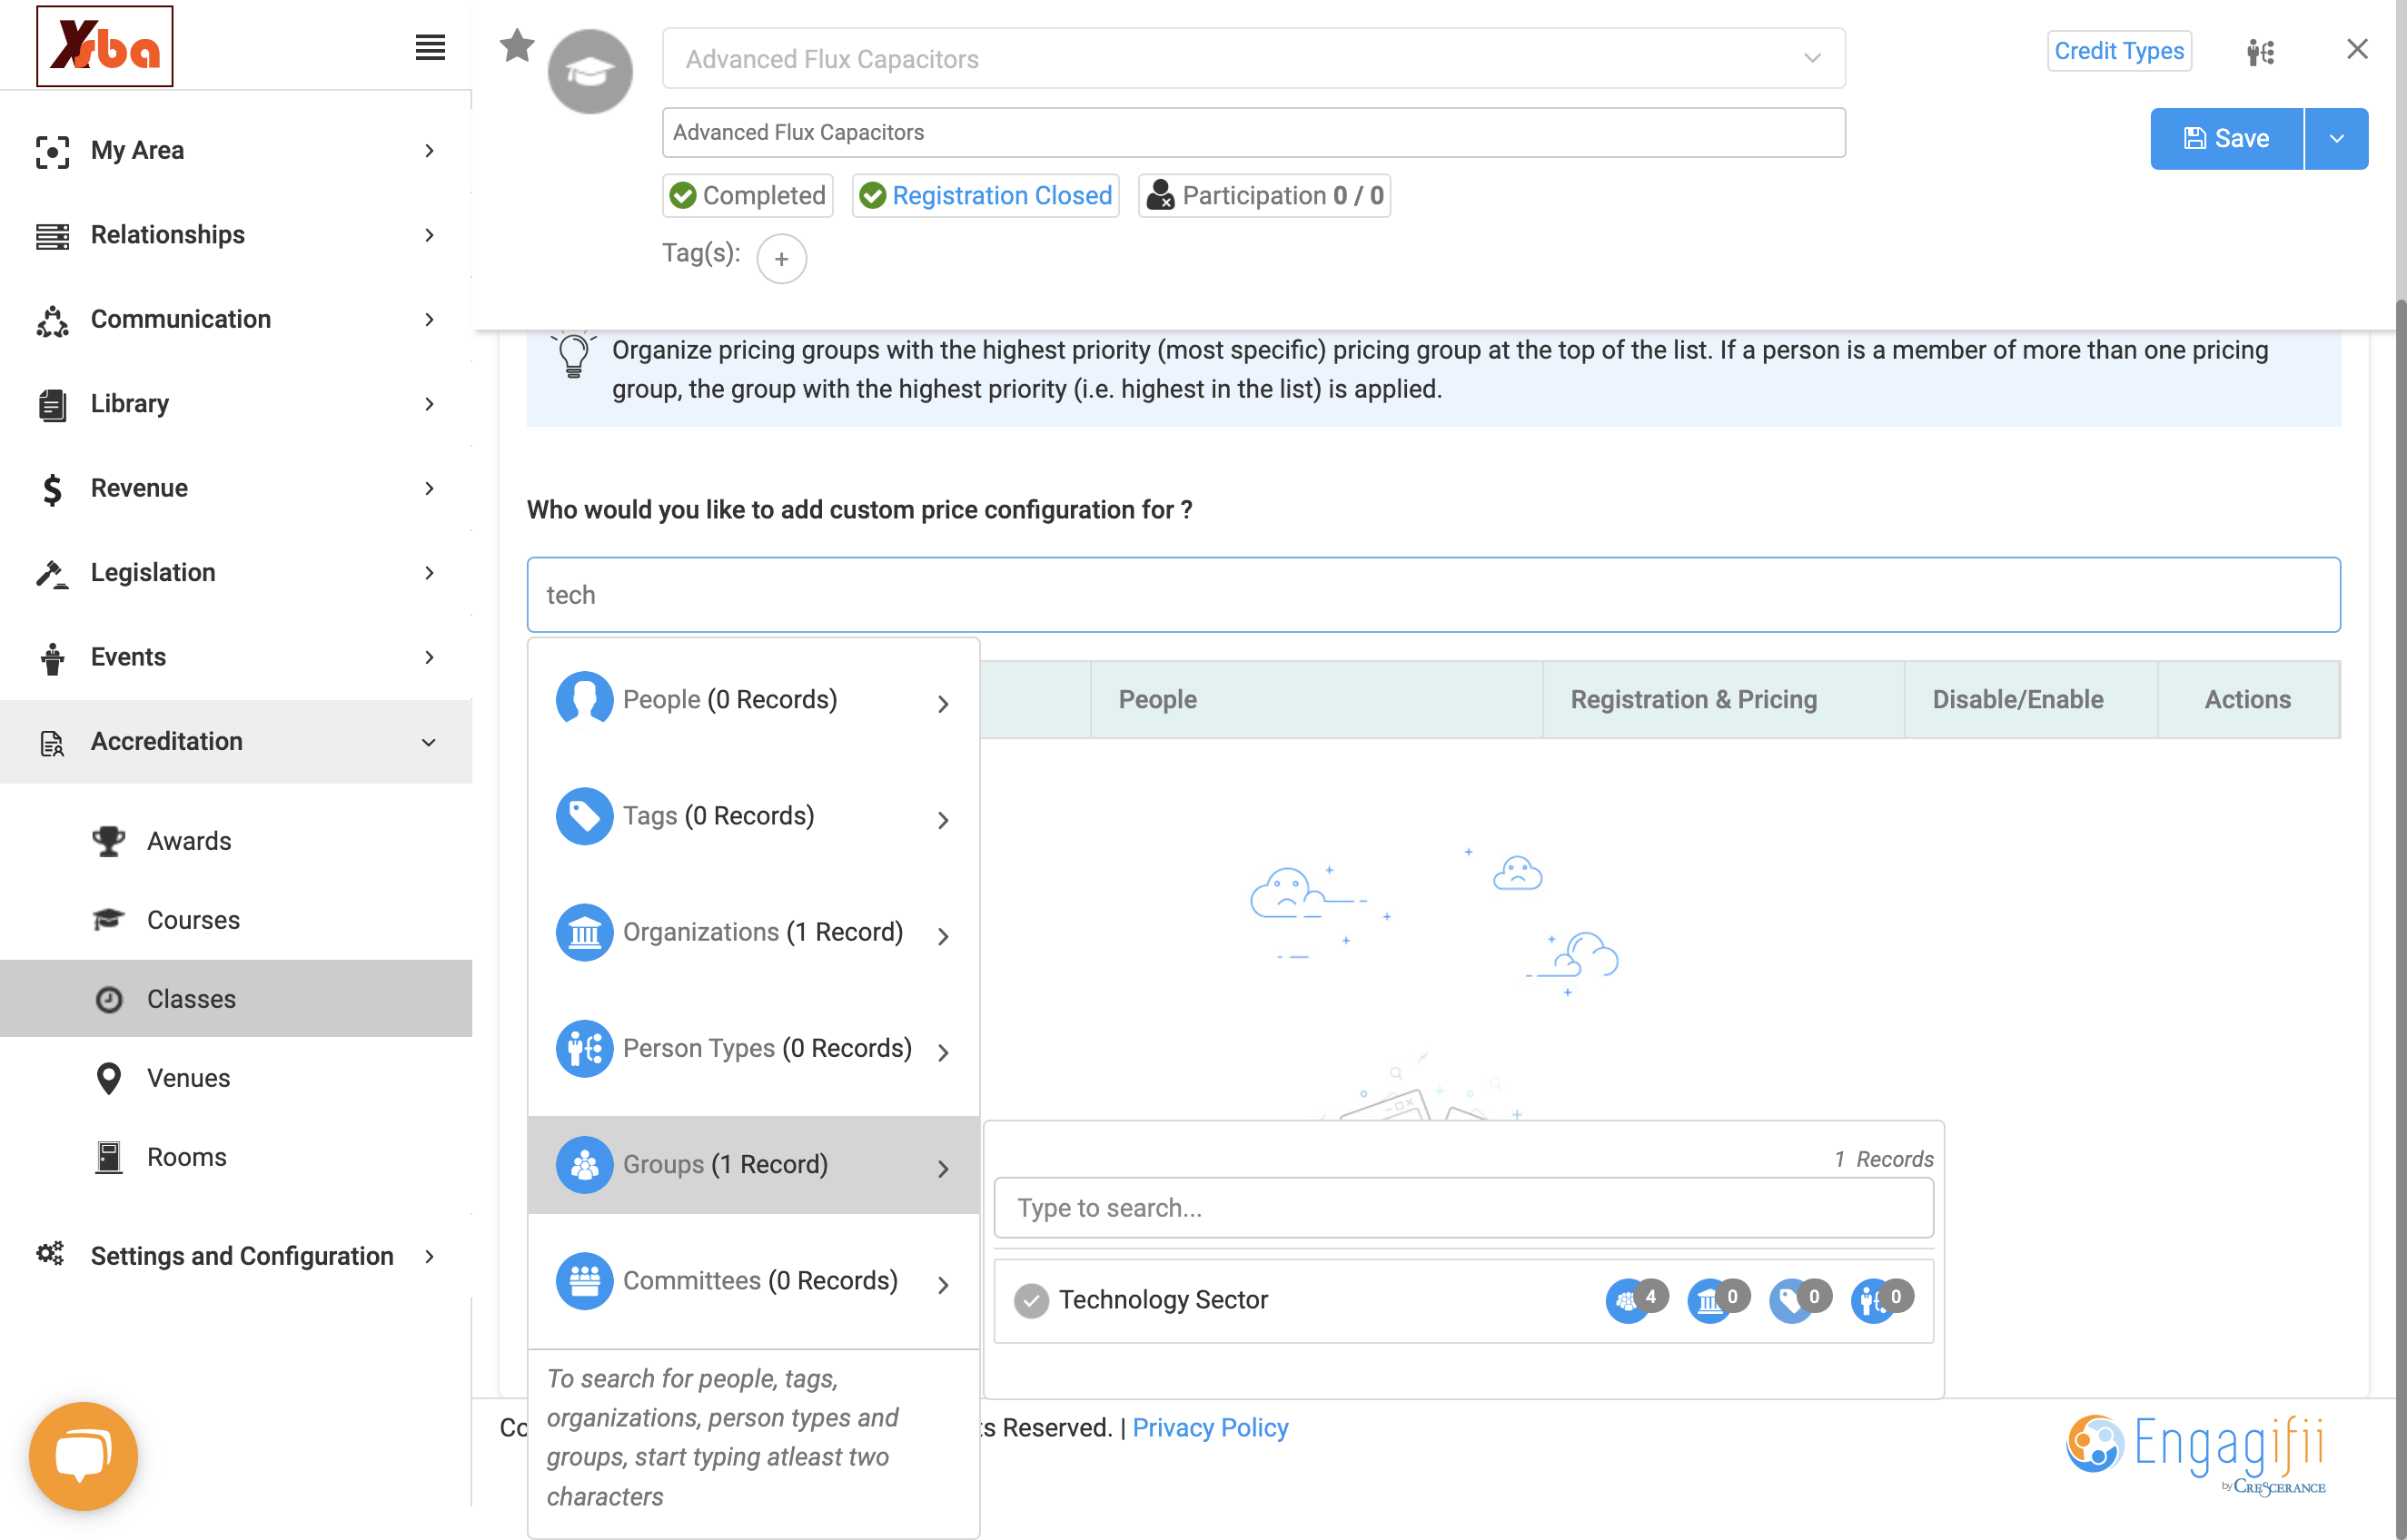2407x1540 pixels.
Task: Click the Tags category icon
Action: (x=584, y=816)
